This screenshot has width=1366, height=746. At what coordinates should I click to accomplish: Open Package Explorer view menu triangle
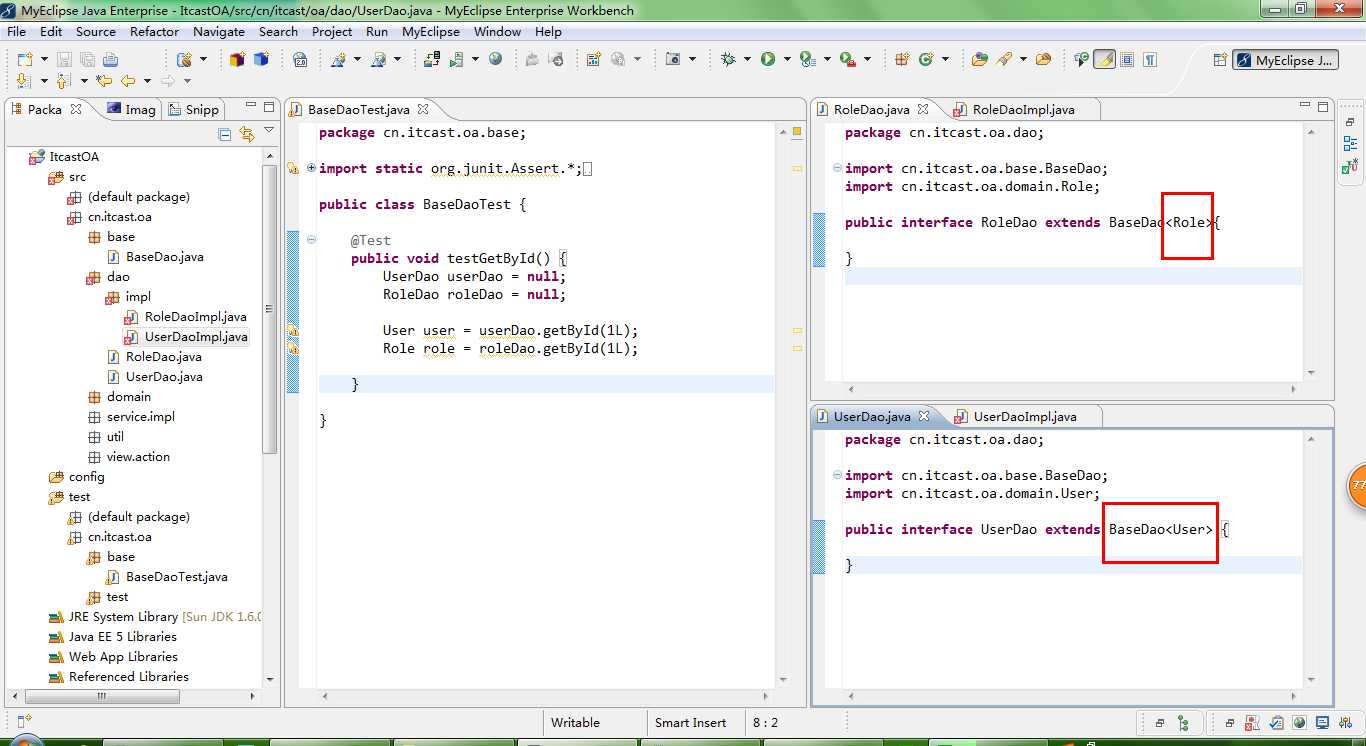(269, 131)
